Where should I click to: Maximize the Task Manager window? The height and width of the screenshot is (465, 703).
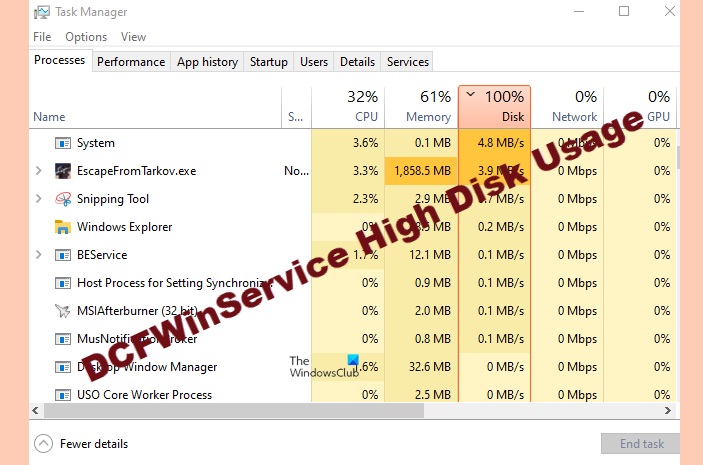point(624,11)
